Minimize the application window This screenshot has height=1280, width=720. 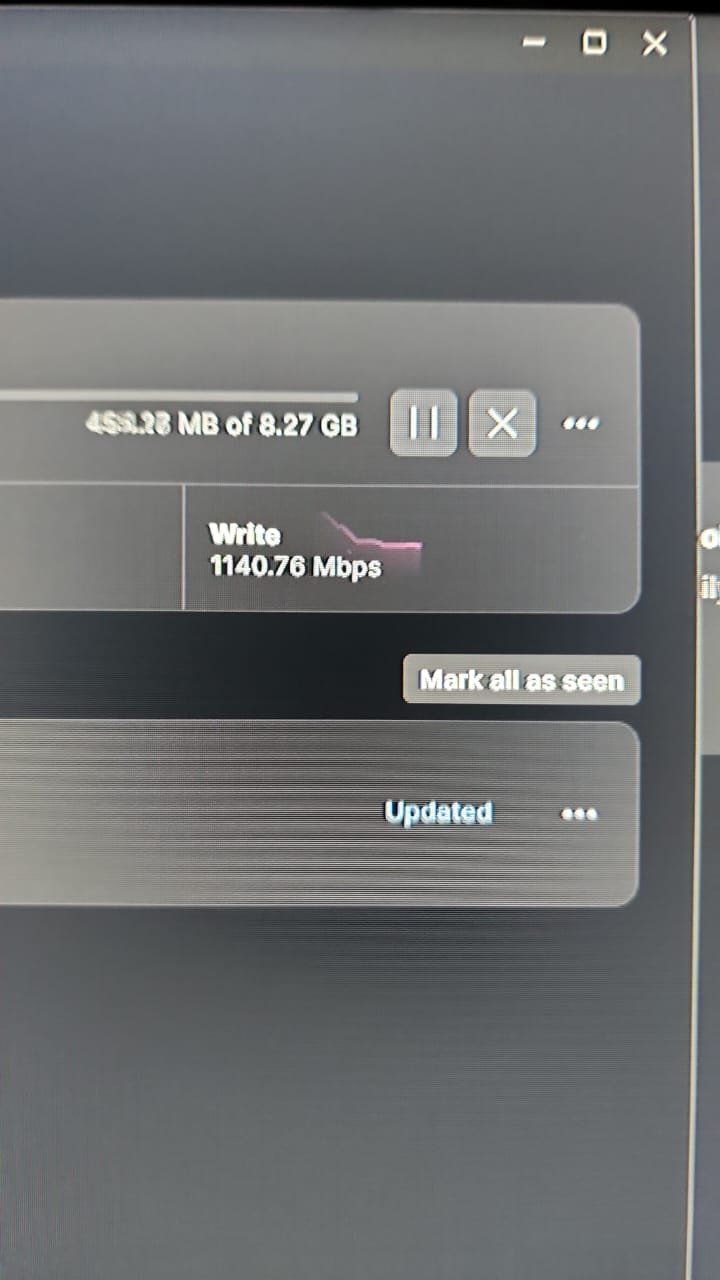tap(535, 42)
